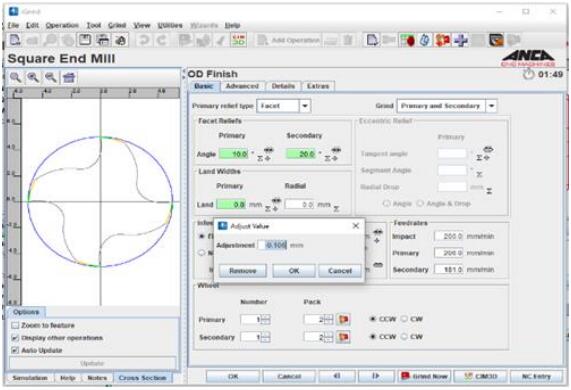Click the Adjustment value input field

point(272,245)
